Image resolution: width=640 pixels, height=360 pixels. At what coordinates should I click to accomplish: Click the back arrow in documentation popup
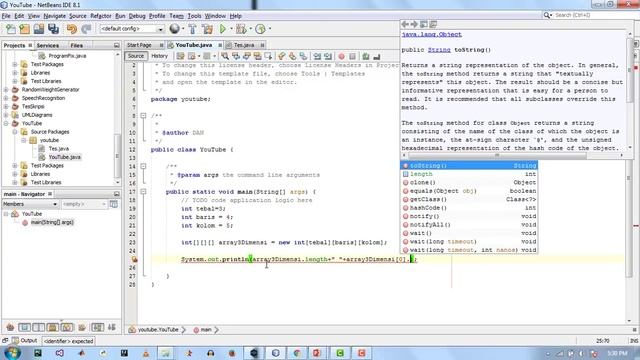click(x=405, y=24)
